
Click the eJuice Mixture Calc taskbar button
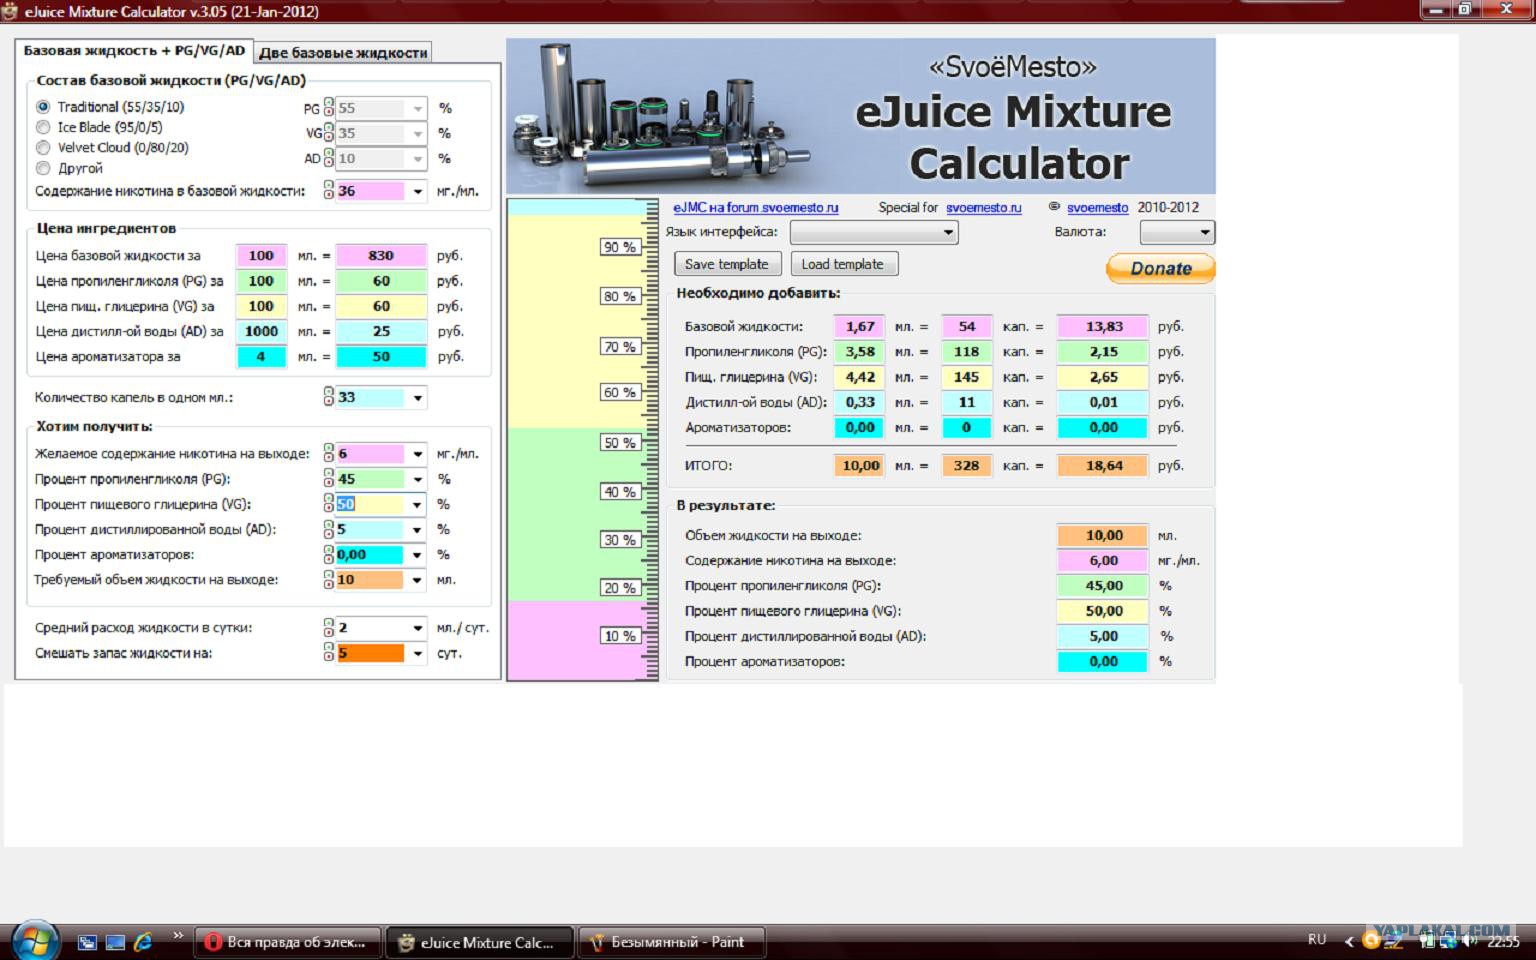pos(479,942)
